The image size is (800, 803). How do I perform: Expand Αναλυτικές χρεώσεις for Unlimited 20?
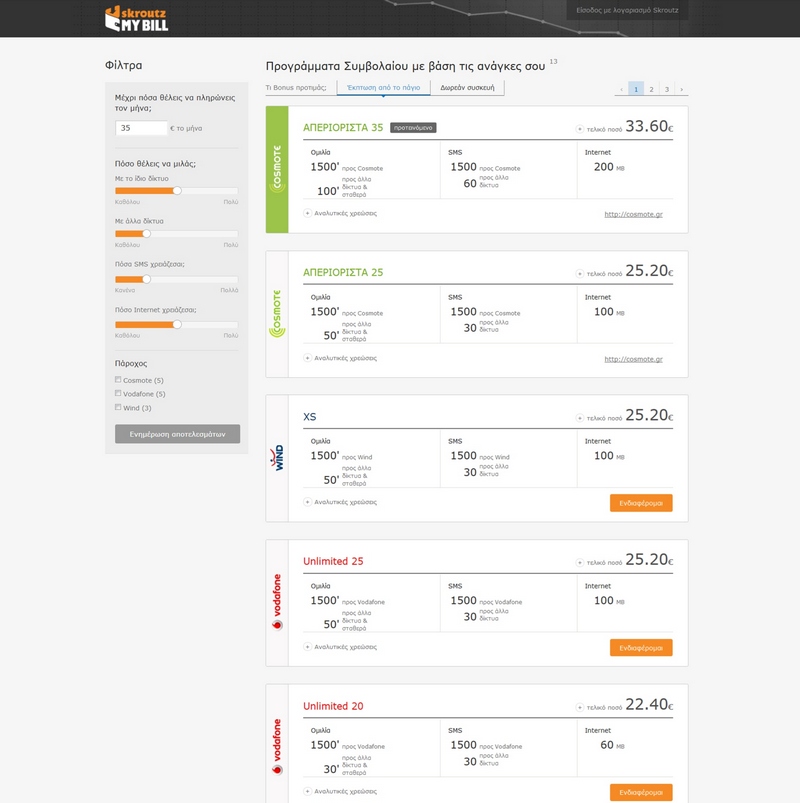click(341, 791)
